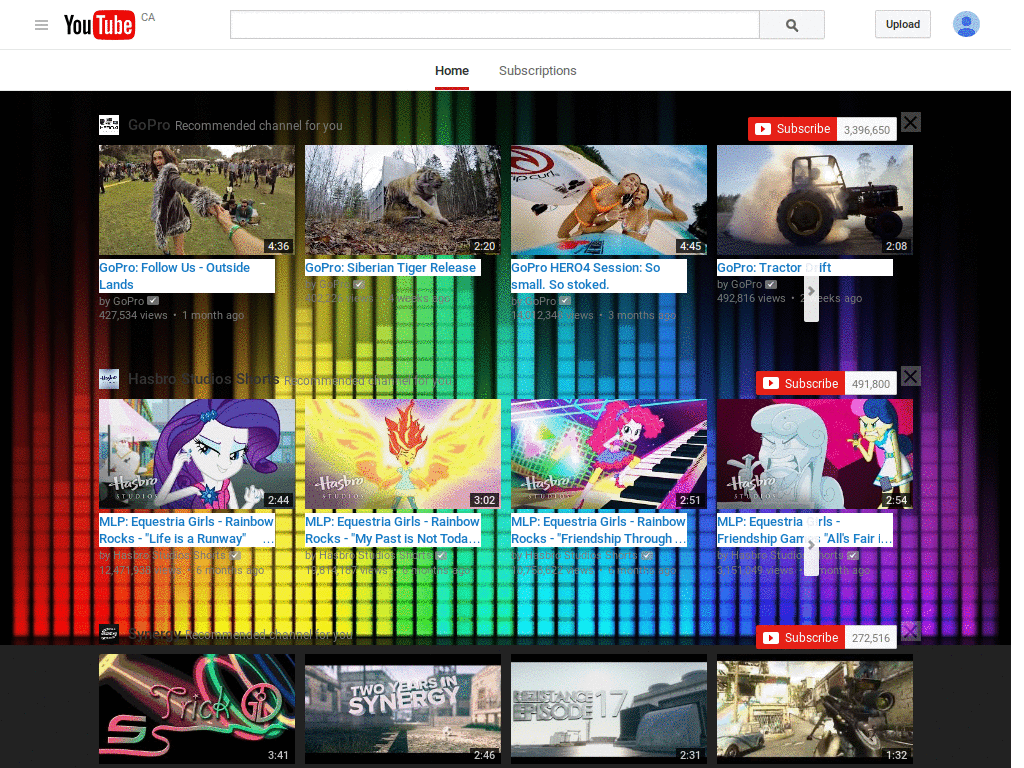Image resolution: width=1024 pixels, height=768 pixels.
Task: Show next videos in Hasbro row
Action: (x=811, y=545)
